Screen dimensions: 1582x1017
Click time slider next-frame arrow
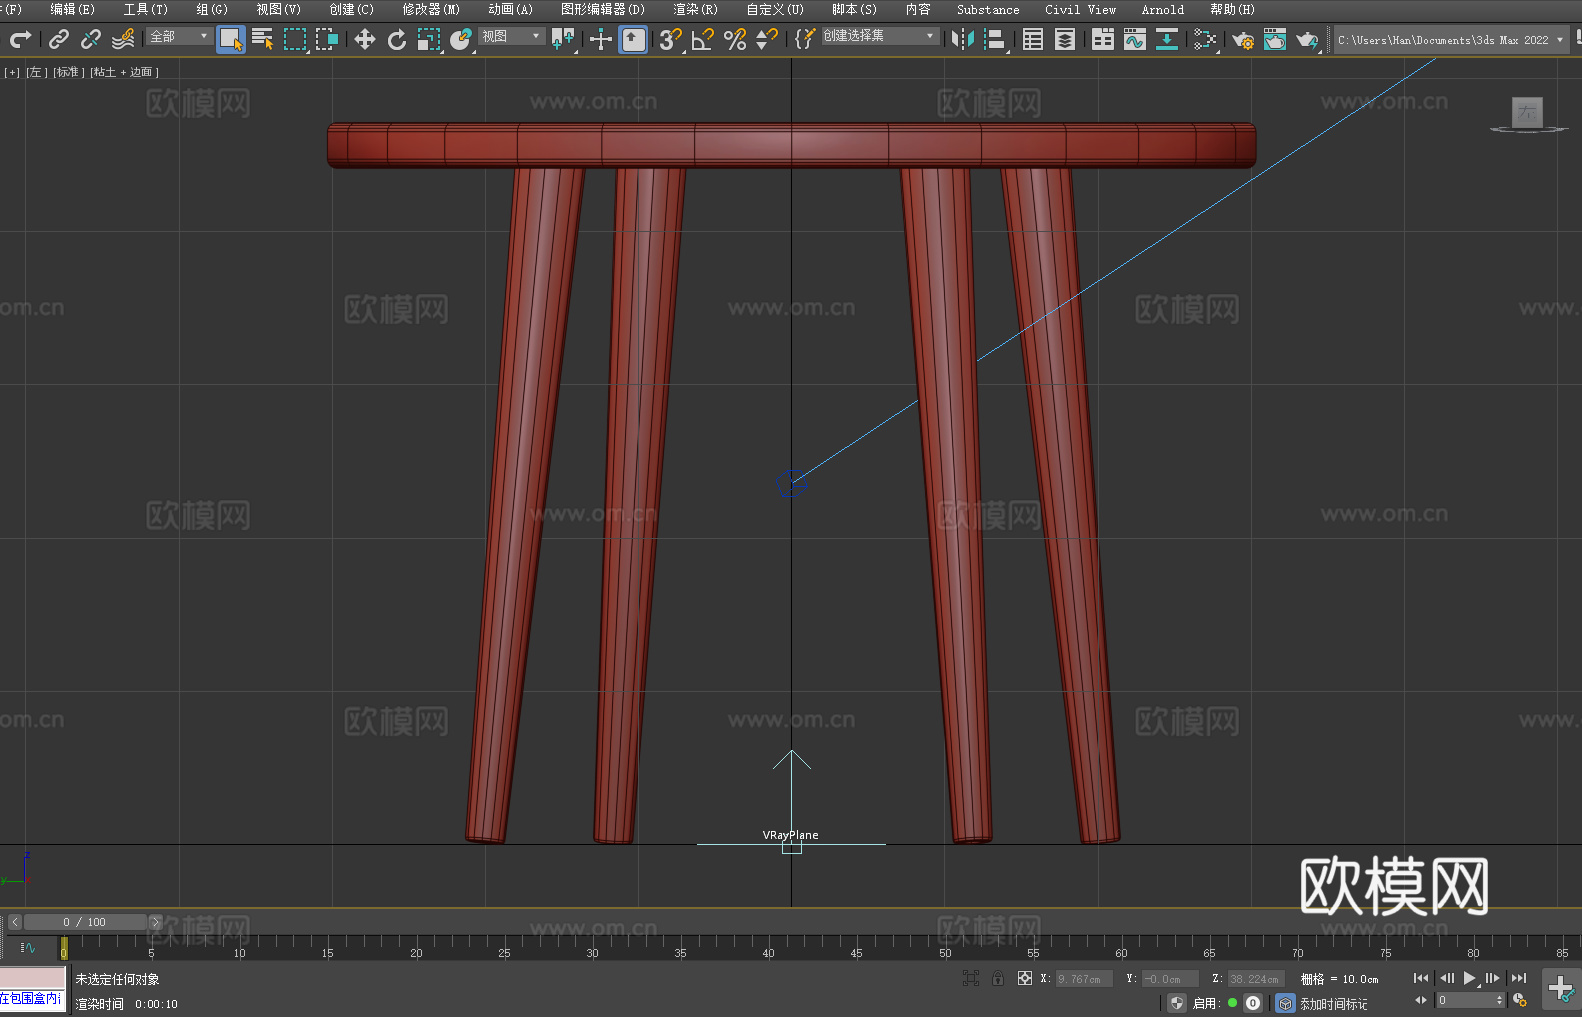[155, 922]
